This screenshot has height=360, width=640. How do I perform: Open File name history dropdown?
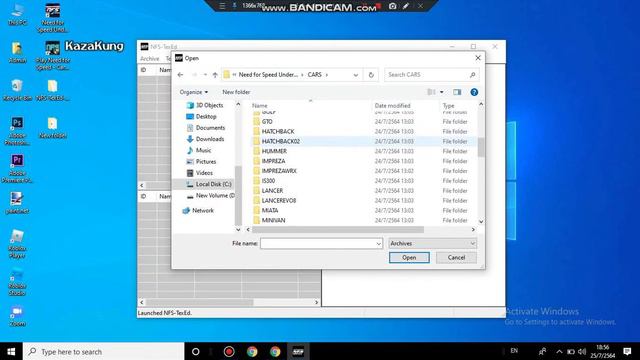point(378,244)
